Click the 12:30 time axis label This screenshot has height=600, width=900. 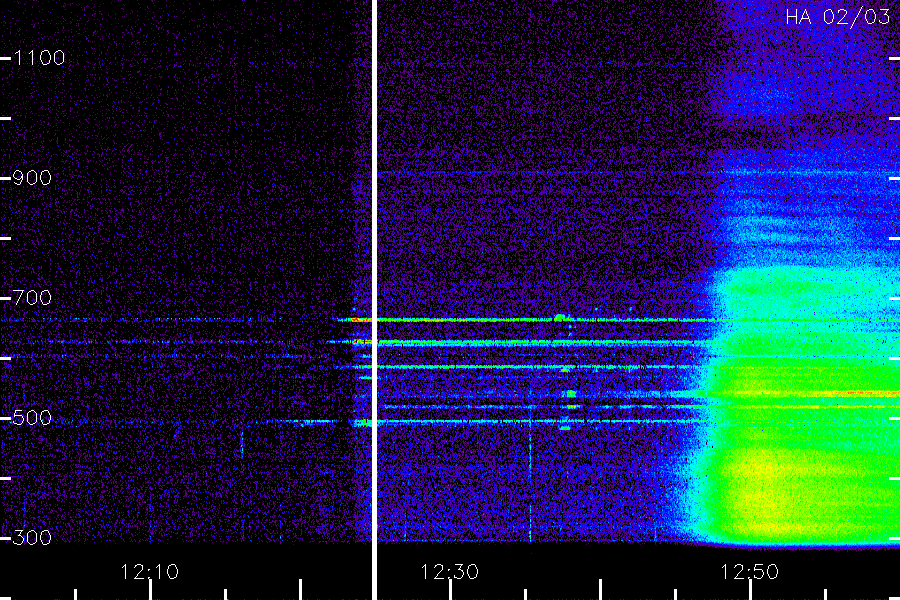click(449, 572)
